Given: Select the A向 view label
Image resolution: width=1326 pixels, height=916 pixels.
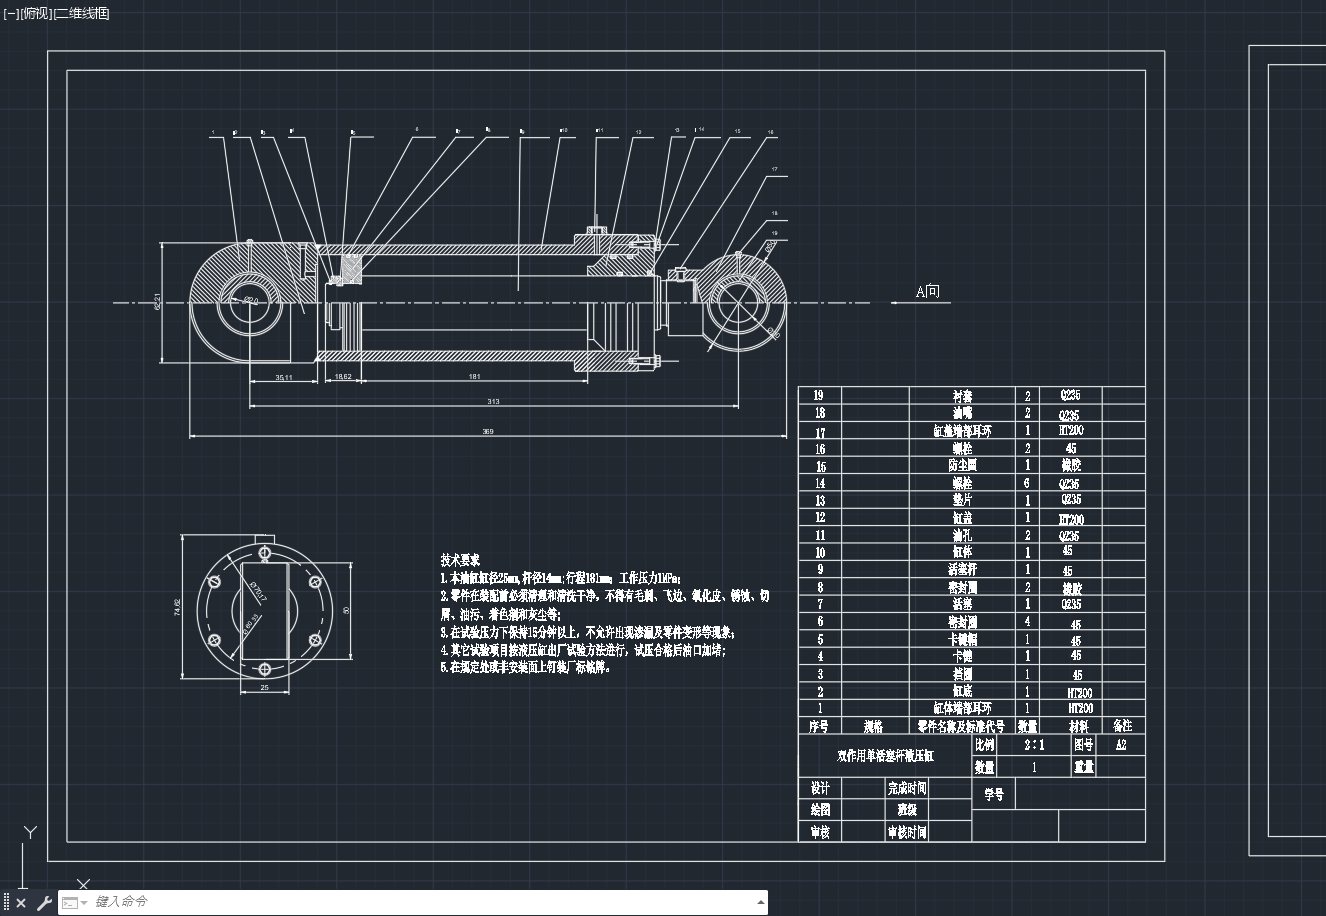Looking at the screenshot, I should (928, 292).
